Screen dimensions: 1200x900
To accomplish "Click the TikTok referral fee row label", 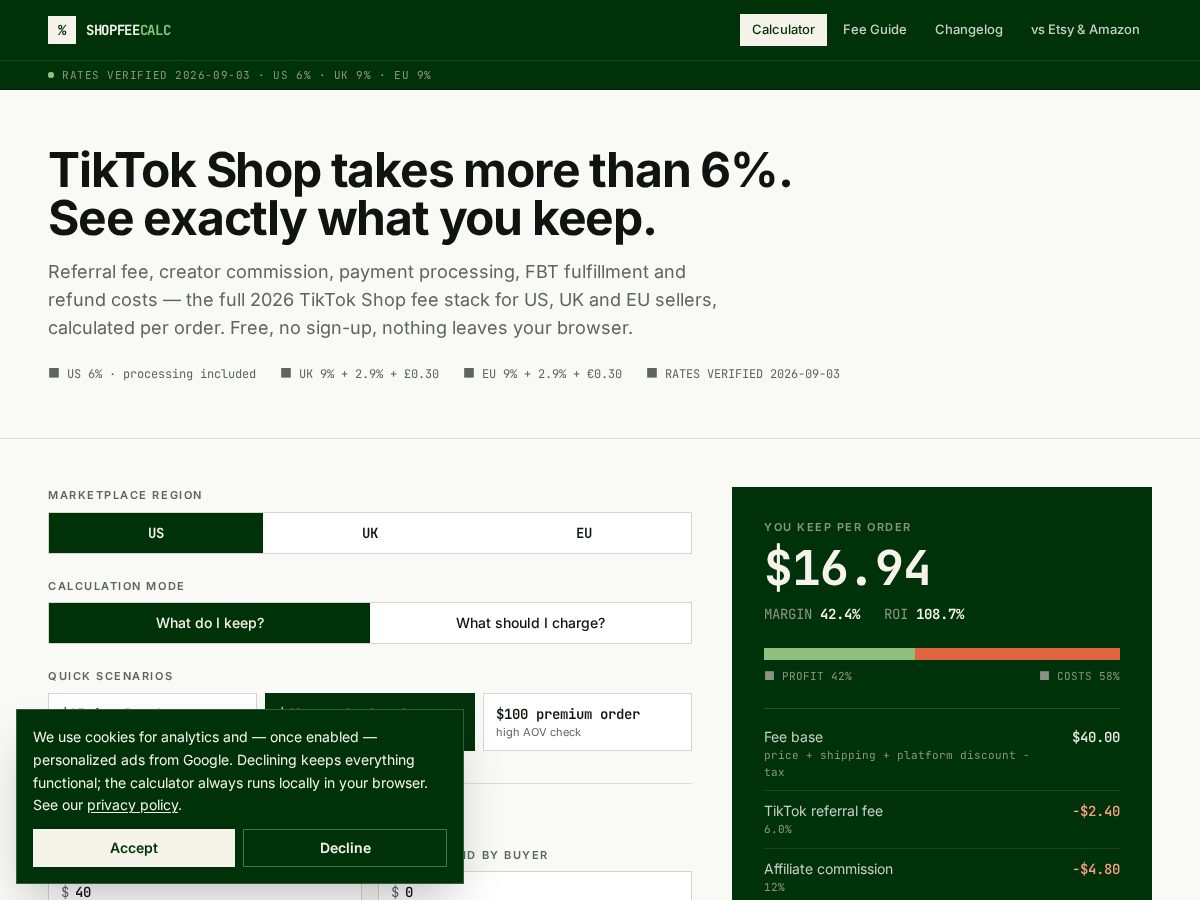I will 823,811.
